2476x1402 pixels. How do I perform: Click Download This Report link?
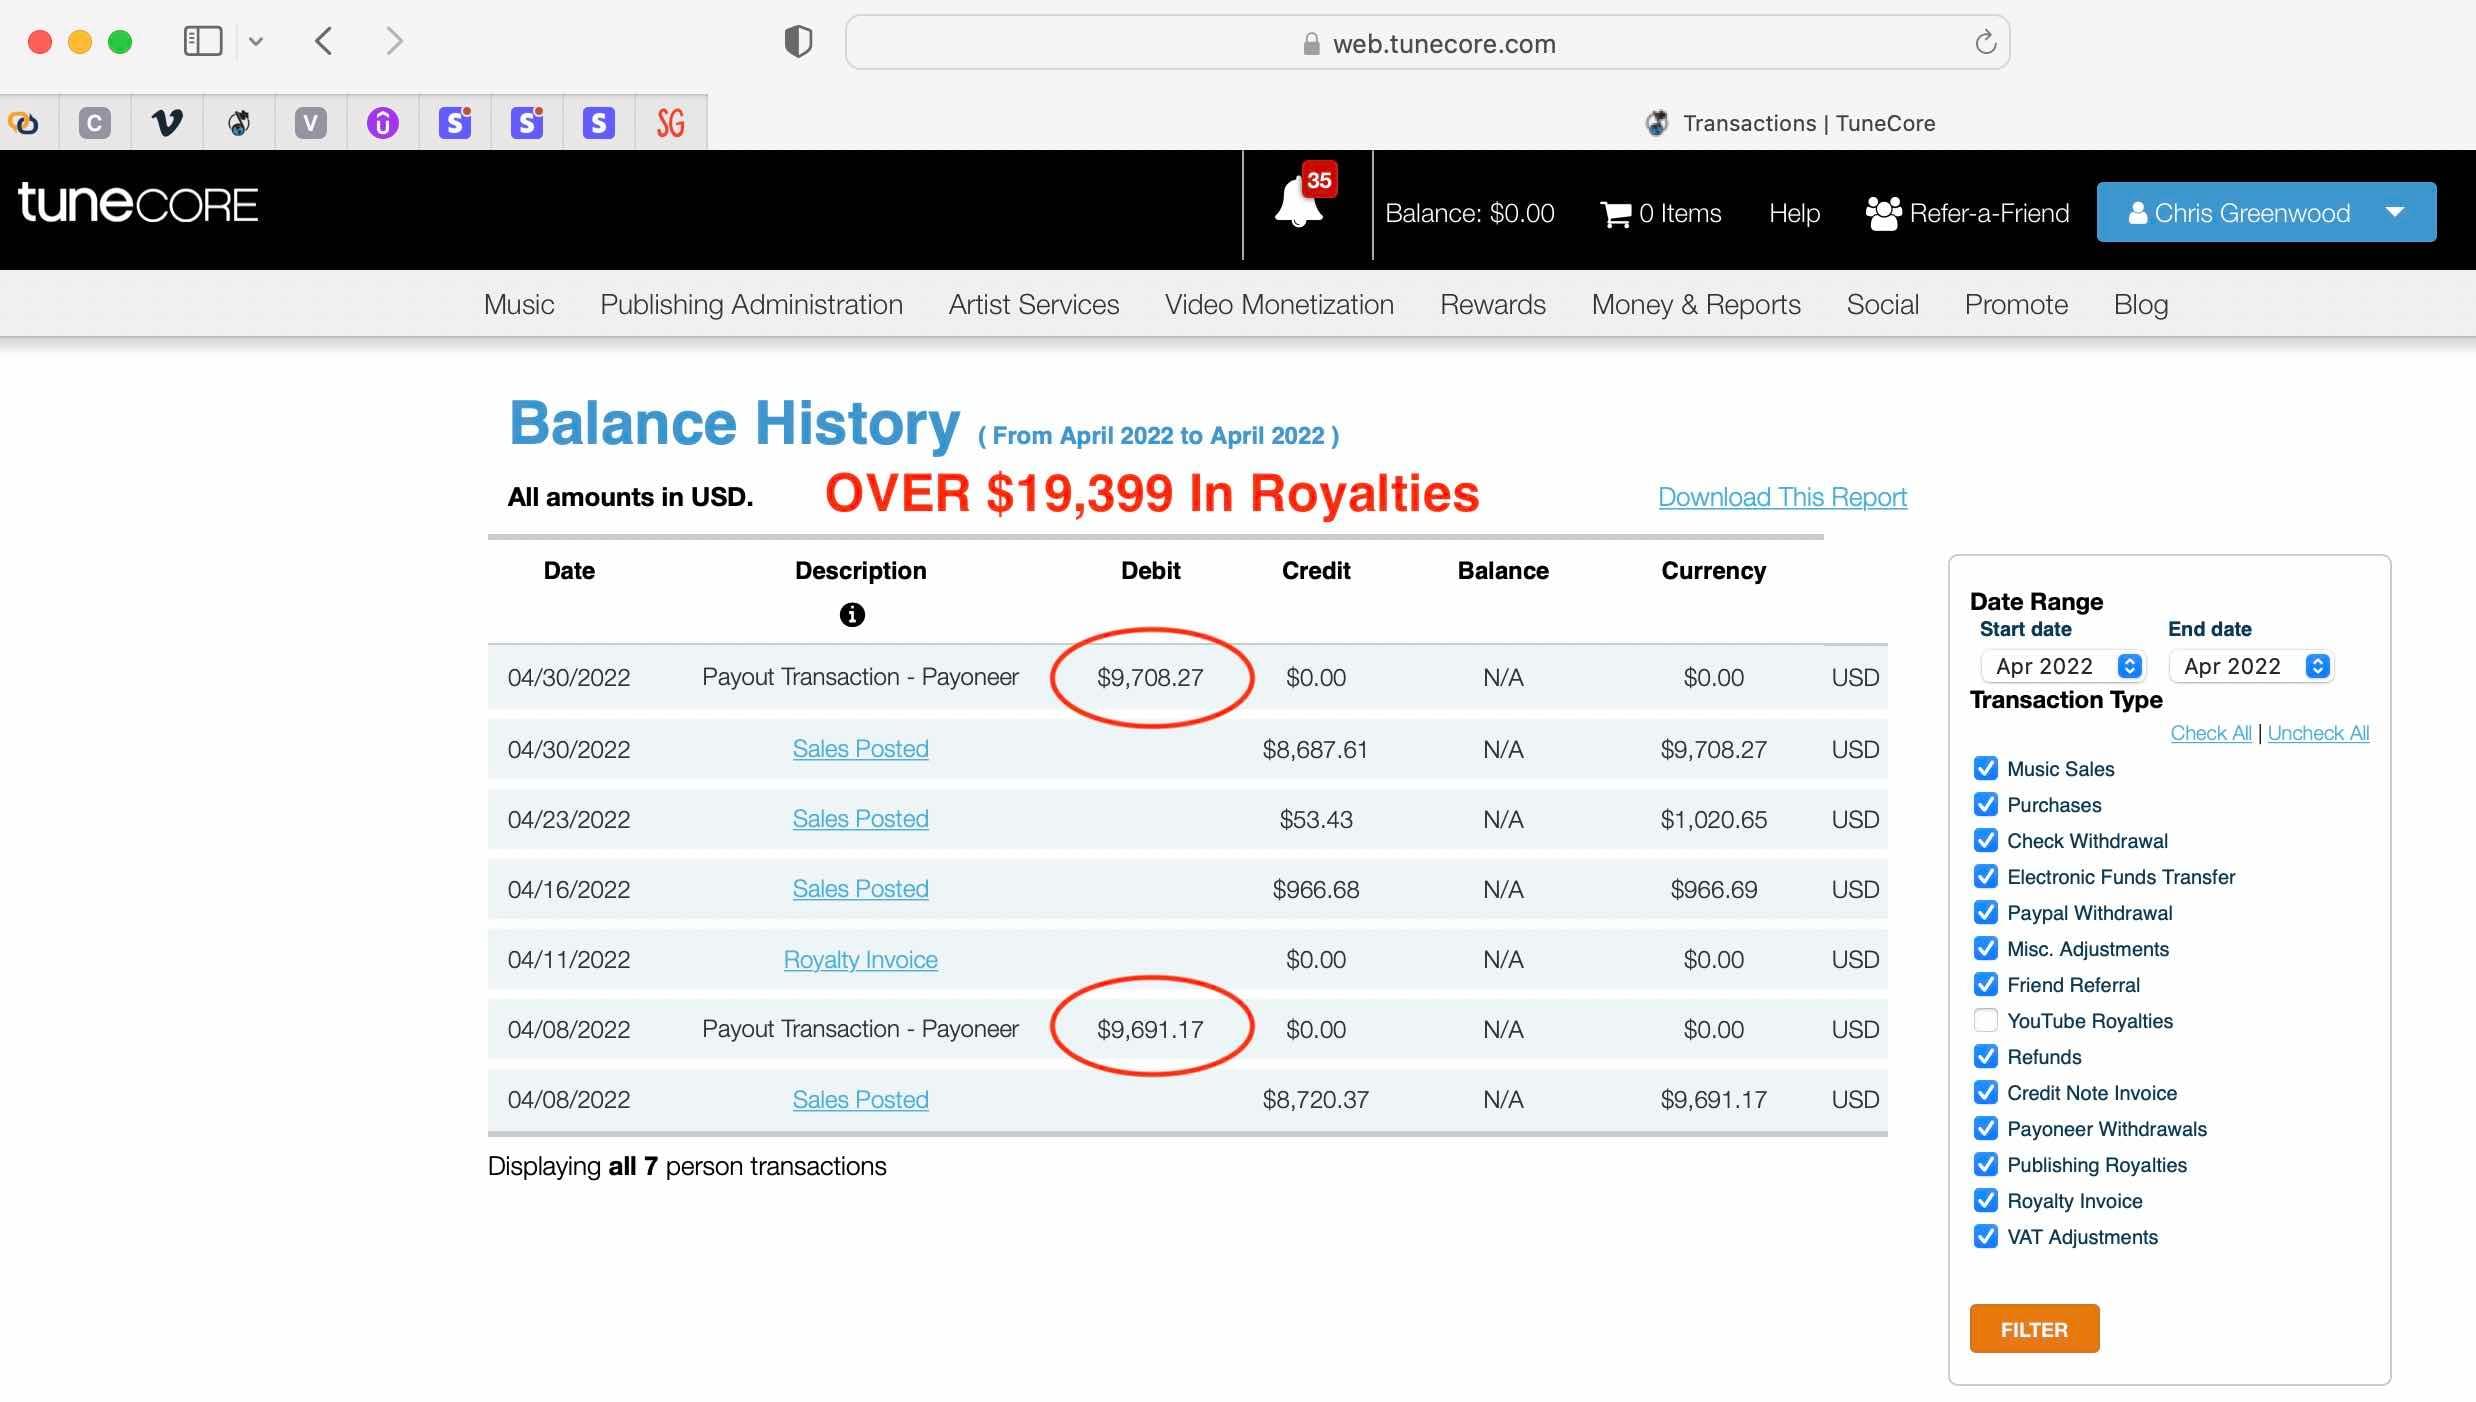coord(1782,497)
